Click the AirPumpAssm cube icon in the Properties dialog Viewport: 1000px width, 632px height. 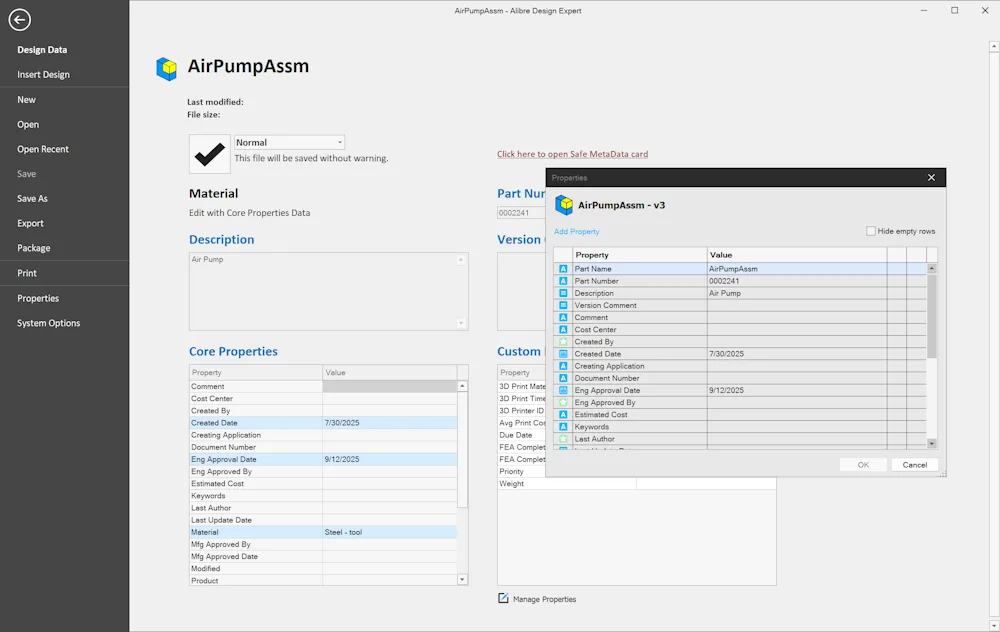564,205
